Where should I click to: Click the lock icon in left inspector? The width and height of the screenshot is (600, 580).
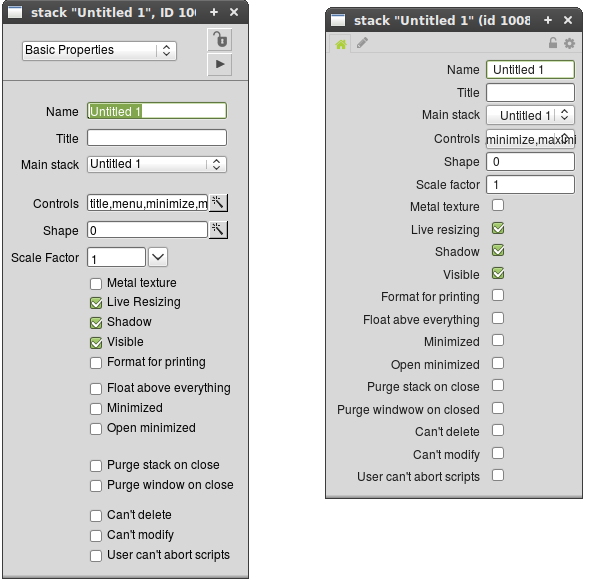(219, 39)
